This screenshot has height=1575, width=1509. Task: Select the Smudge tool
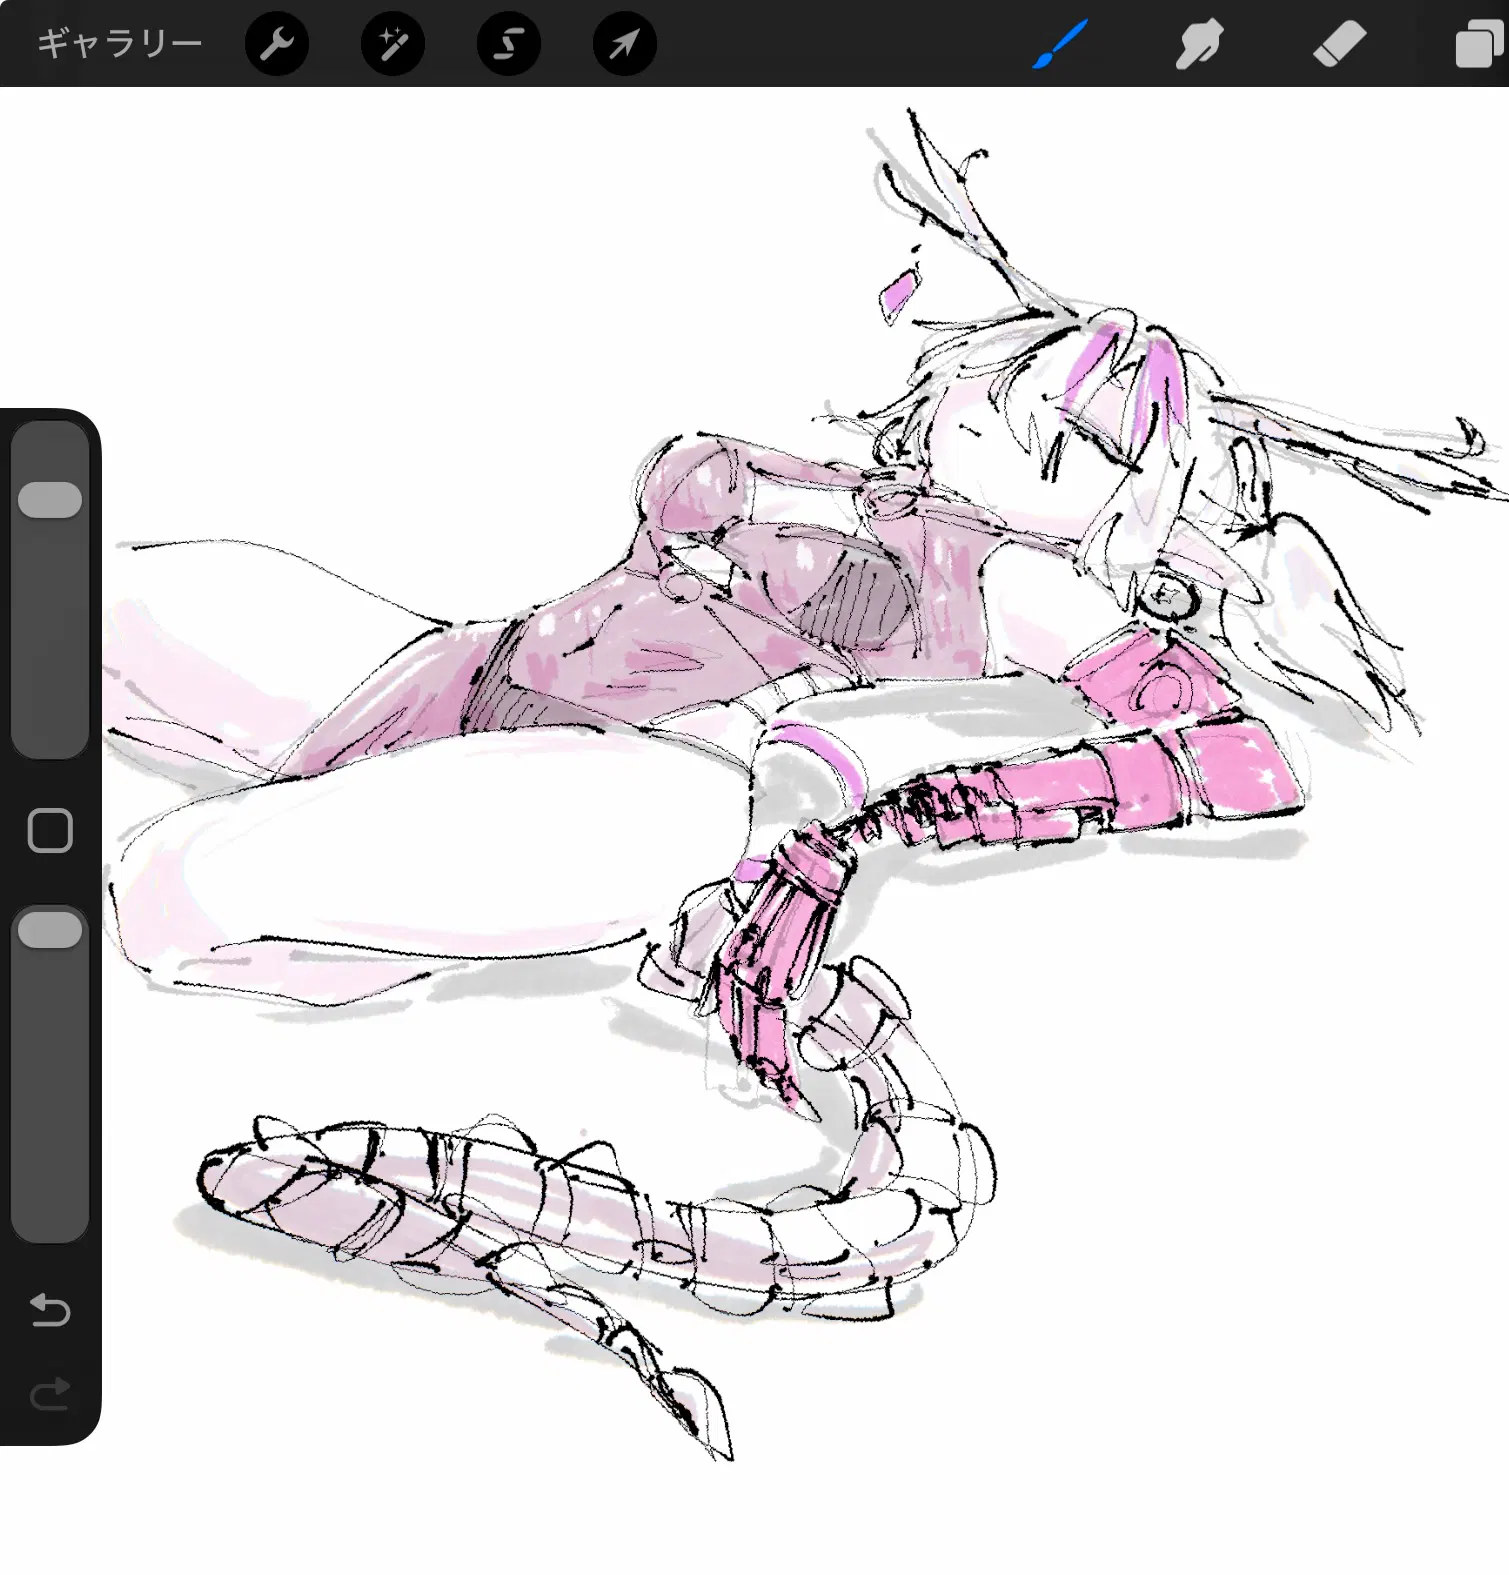(1199, 44)
